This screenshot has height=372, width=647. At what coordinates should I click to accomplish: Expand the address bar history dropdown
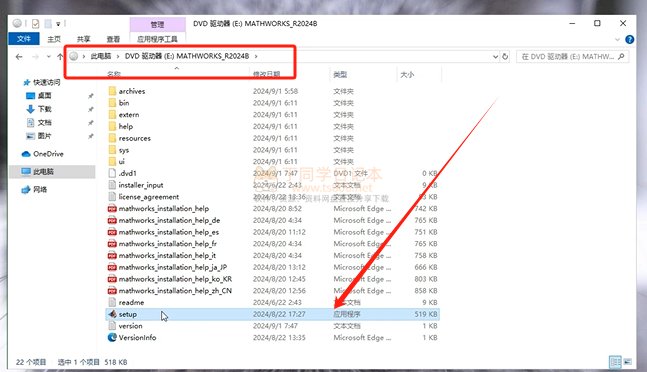pyautogui.click(x=496, y=57)
